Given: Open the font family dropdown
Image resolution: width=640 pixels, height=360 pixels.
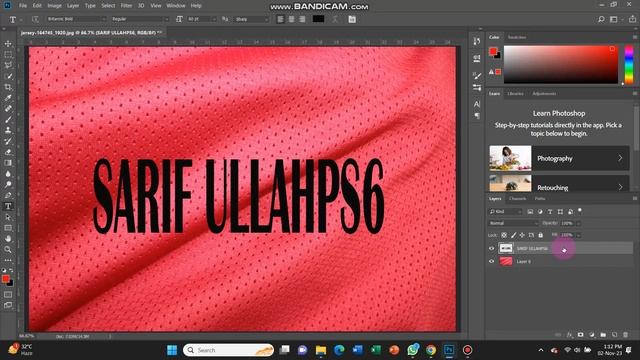Looking at the screenshot, I should pos(76,19).
